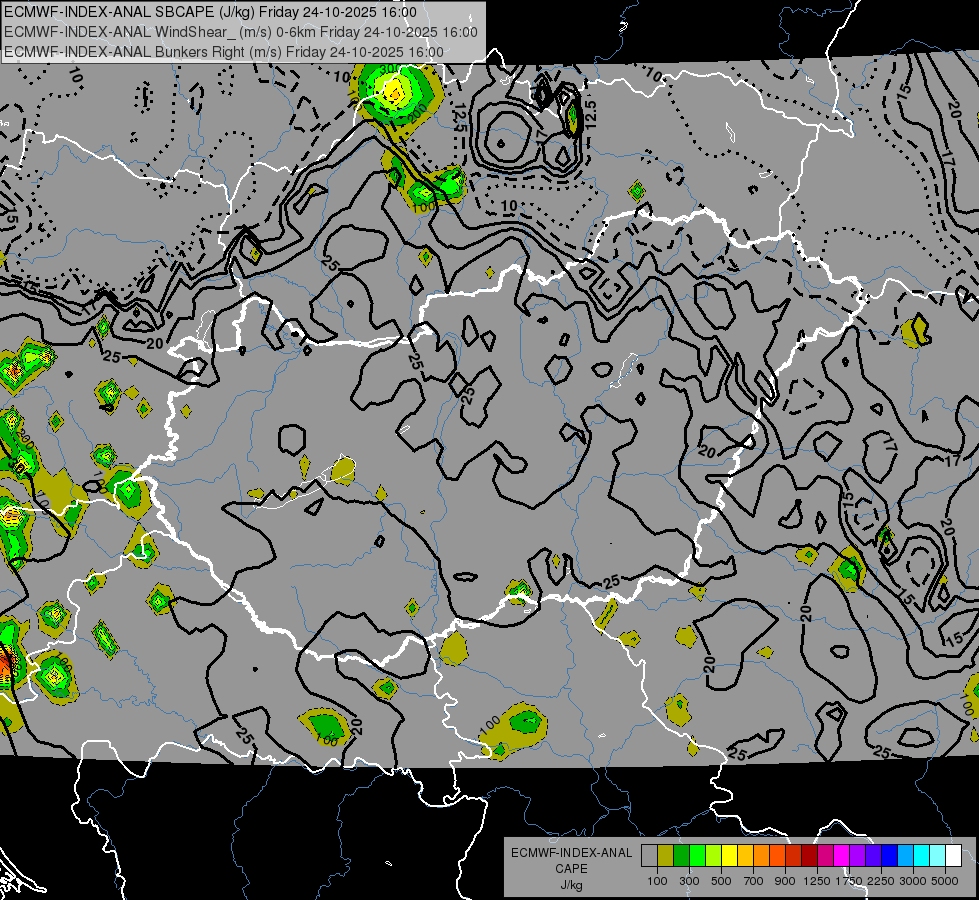Viewport: 979px width, 900px height.
Task: Click the legend word CAPE
Action: (571, 868)
